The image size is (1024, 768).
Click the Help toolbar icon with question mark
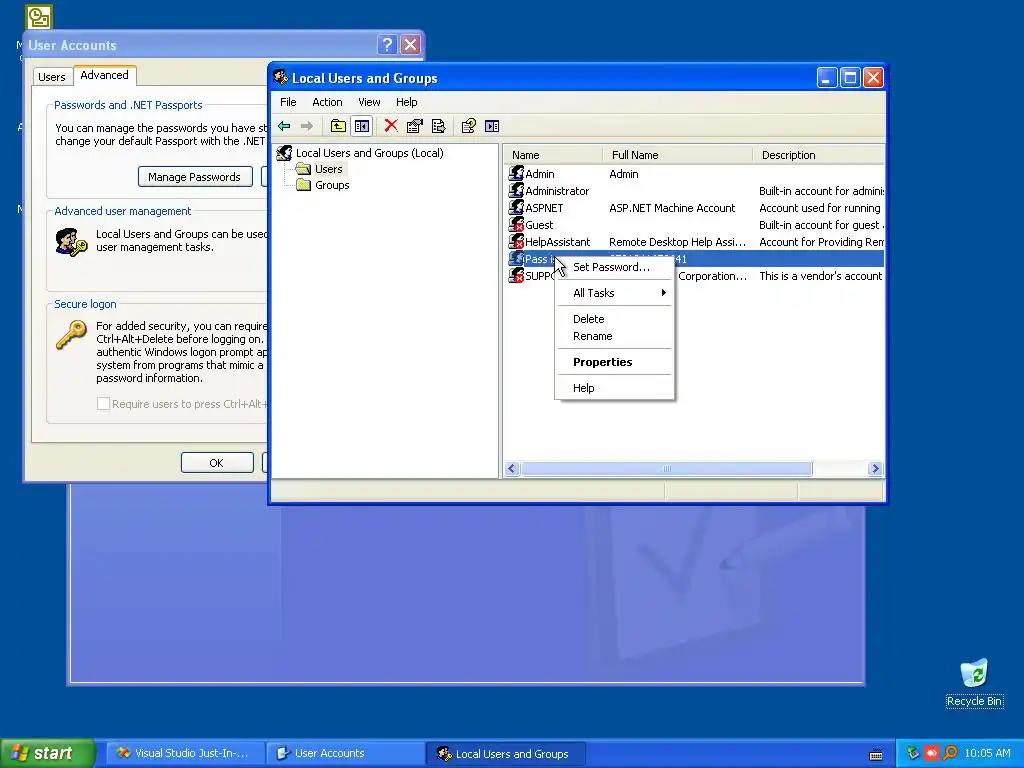(x=468, y=126)
